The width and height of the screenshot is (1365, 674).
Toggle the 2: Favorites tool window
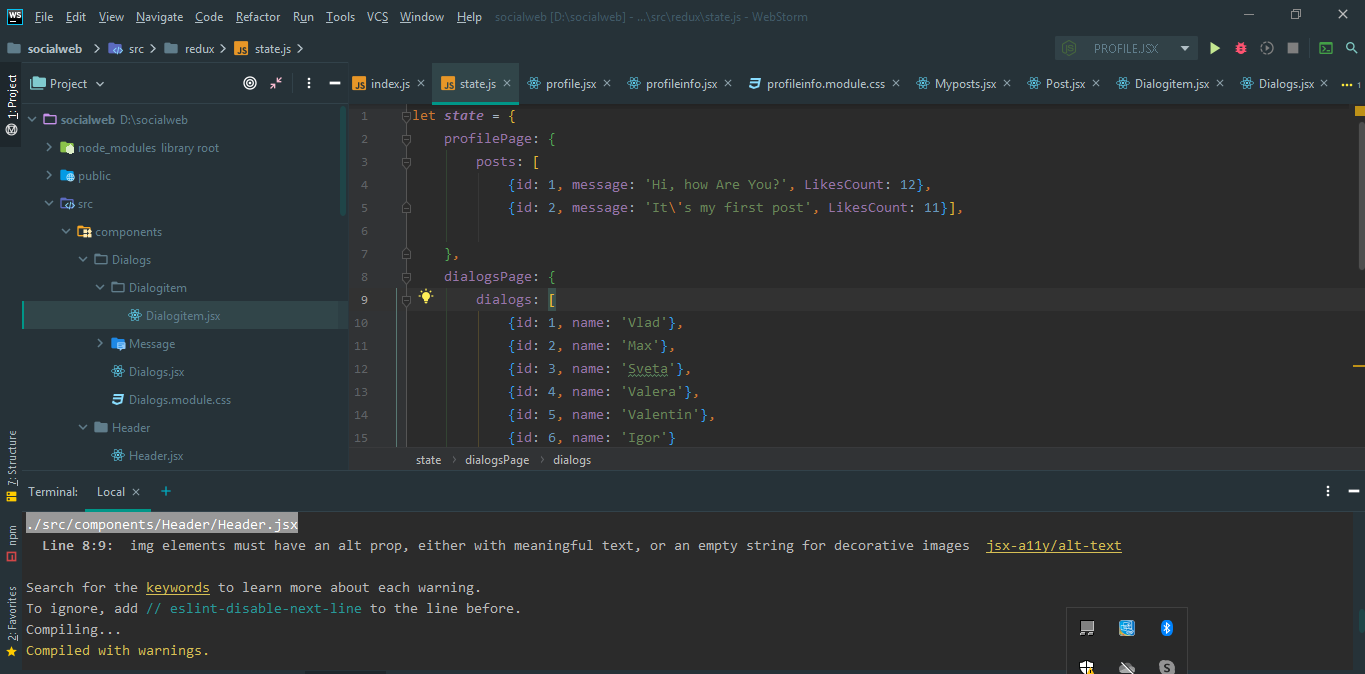click(12, 621)
